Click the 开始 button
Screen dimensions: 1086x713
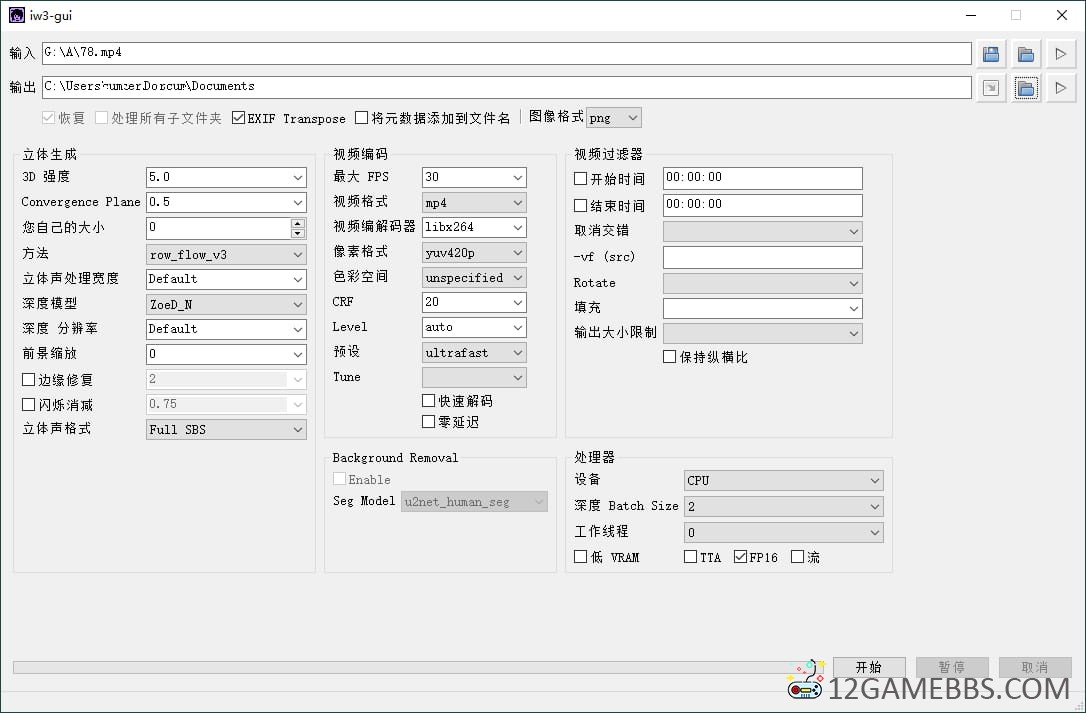(x=869, y=667)
